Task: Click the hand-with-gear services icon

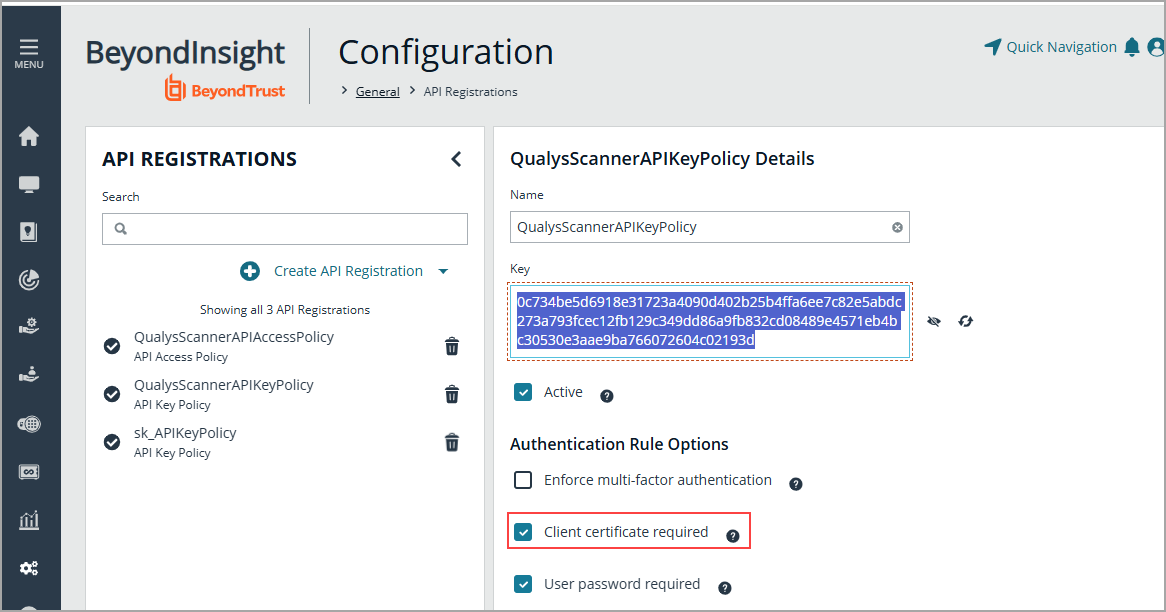Action: (x=30, y=326)
